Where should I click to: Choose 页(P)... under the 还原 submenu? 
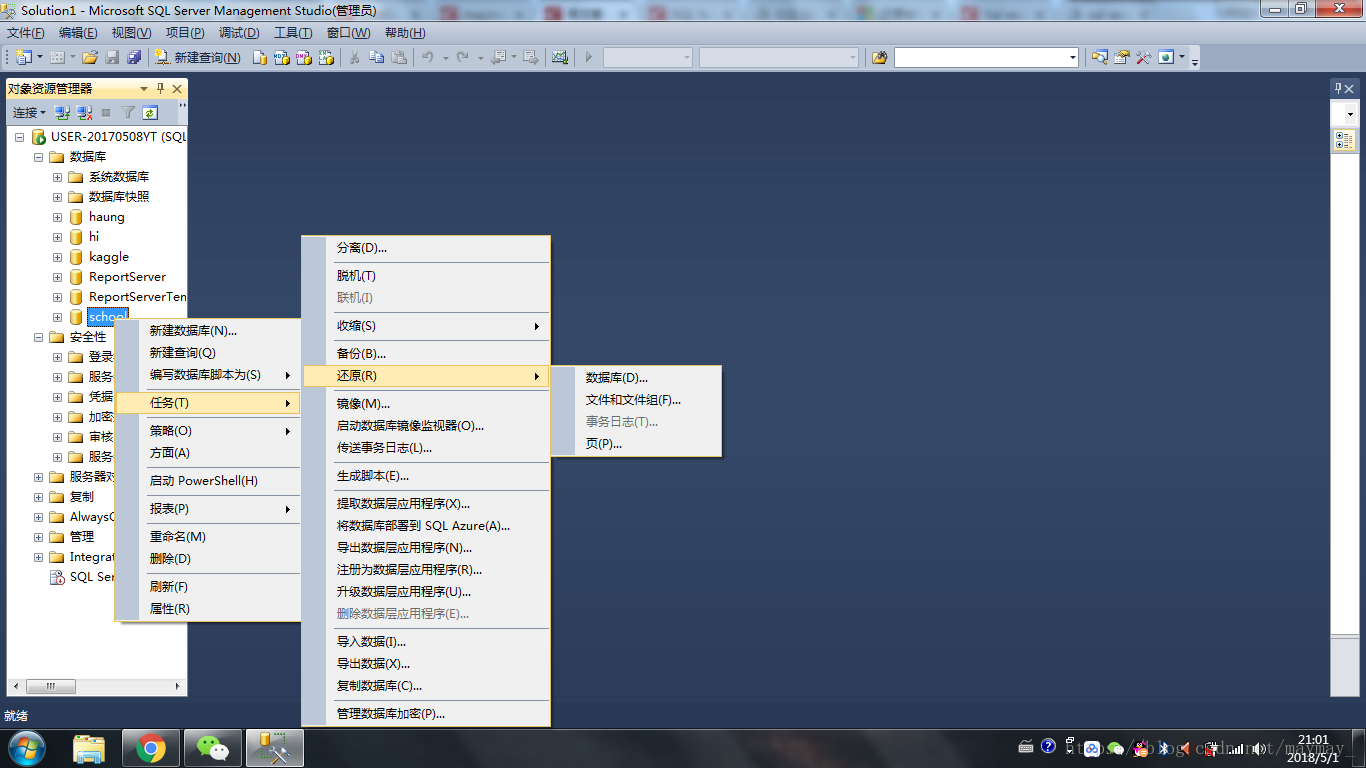(636, 444)
